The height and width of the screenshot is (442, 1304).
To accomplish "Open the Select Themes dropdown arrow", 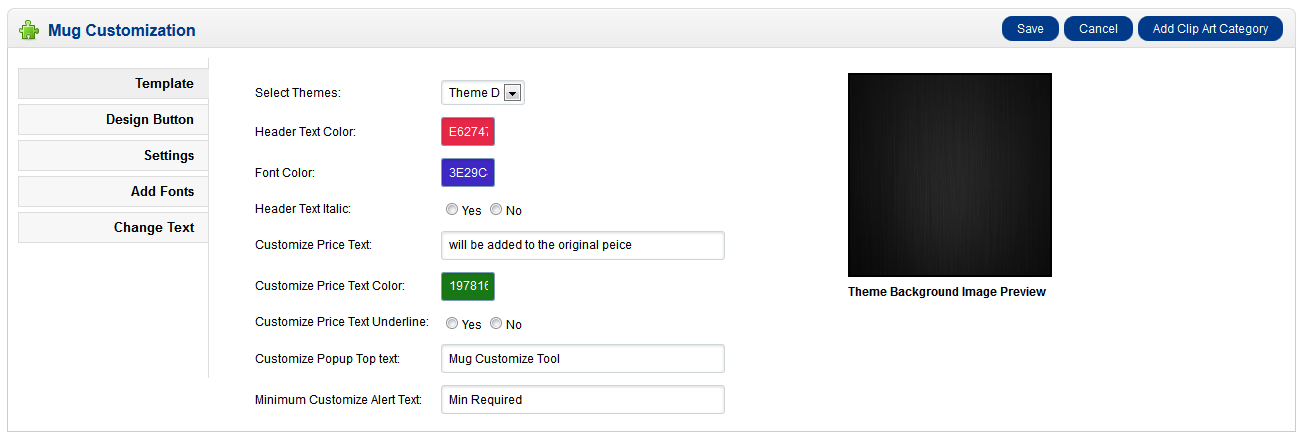I will click(x=512, y=93).
